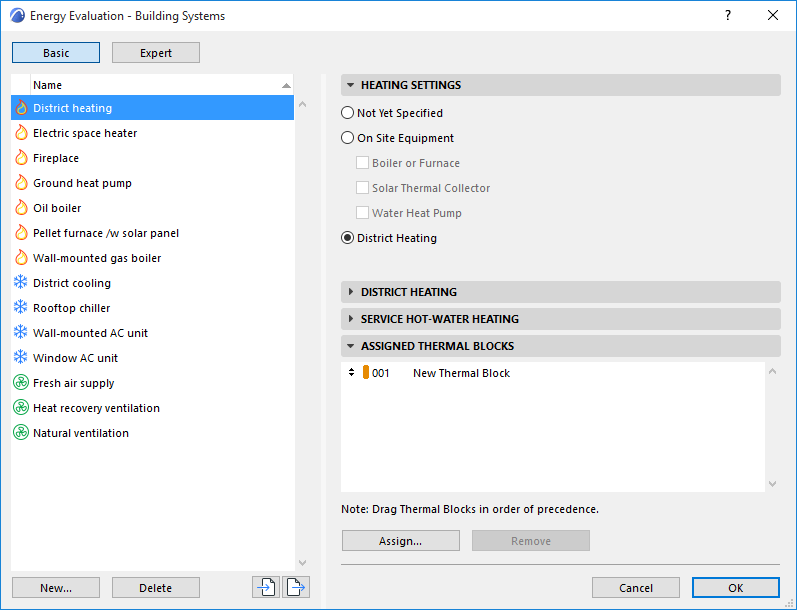The width and height of the screenshot is (797, 610).
Task: Click the snowflake icon beside District cooling
Action: coord(20,282)
